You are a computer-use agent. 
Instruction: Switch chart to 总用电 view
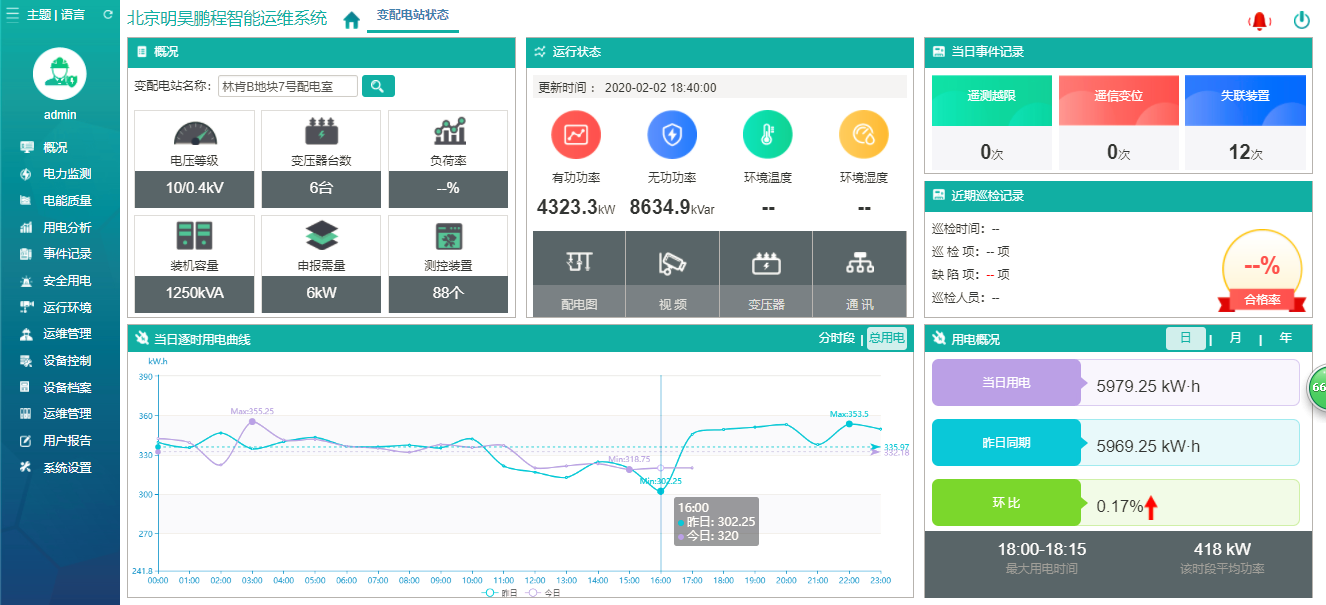click(887, 338)
